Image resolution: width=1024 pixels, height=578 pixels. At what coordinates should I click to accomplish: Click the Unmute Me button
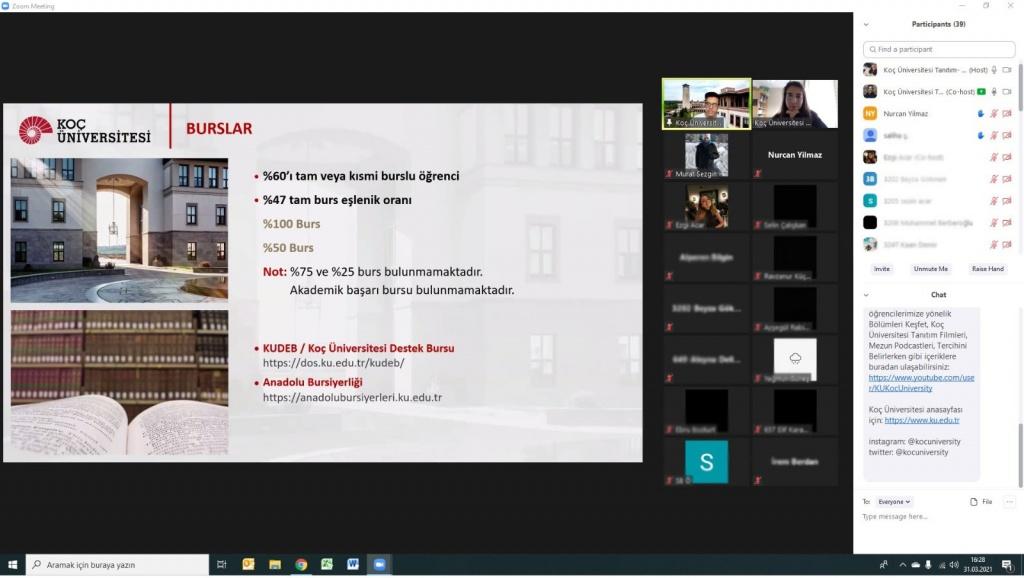coord(931,269)
